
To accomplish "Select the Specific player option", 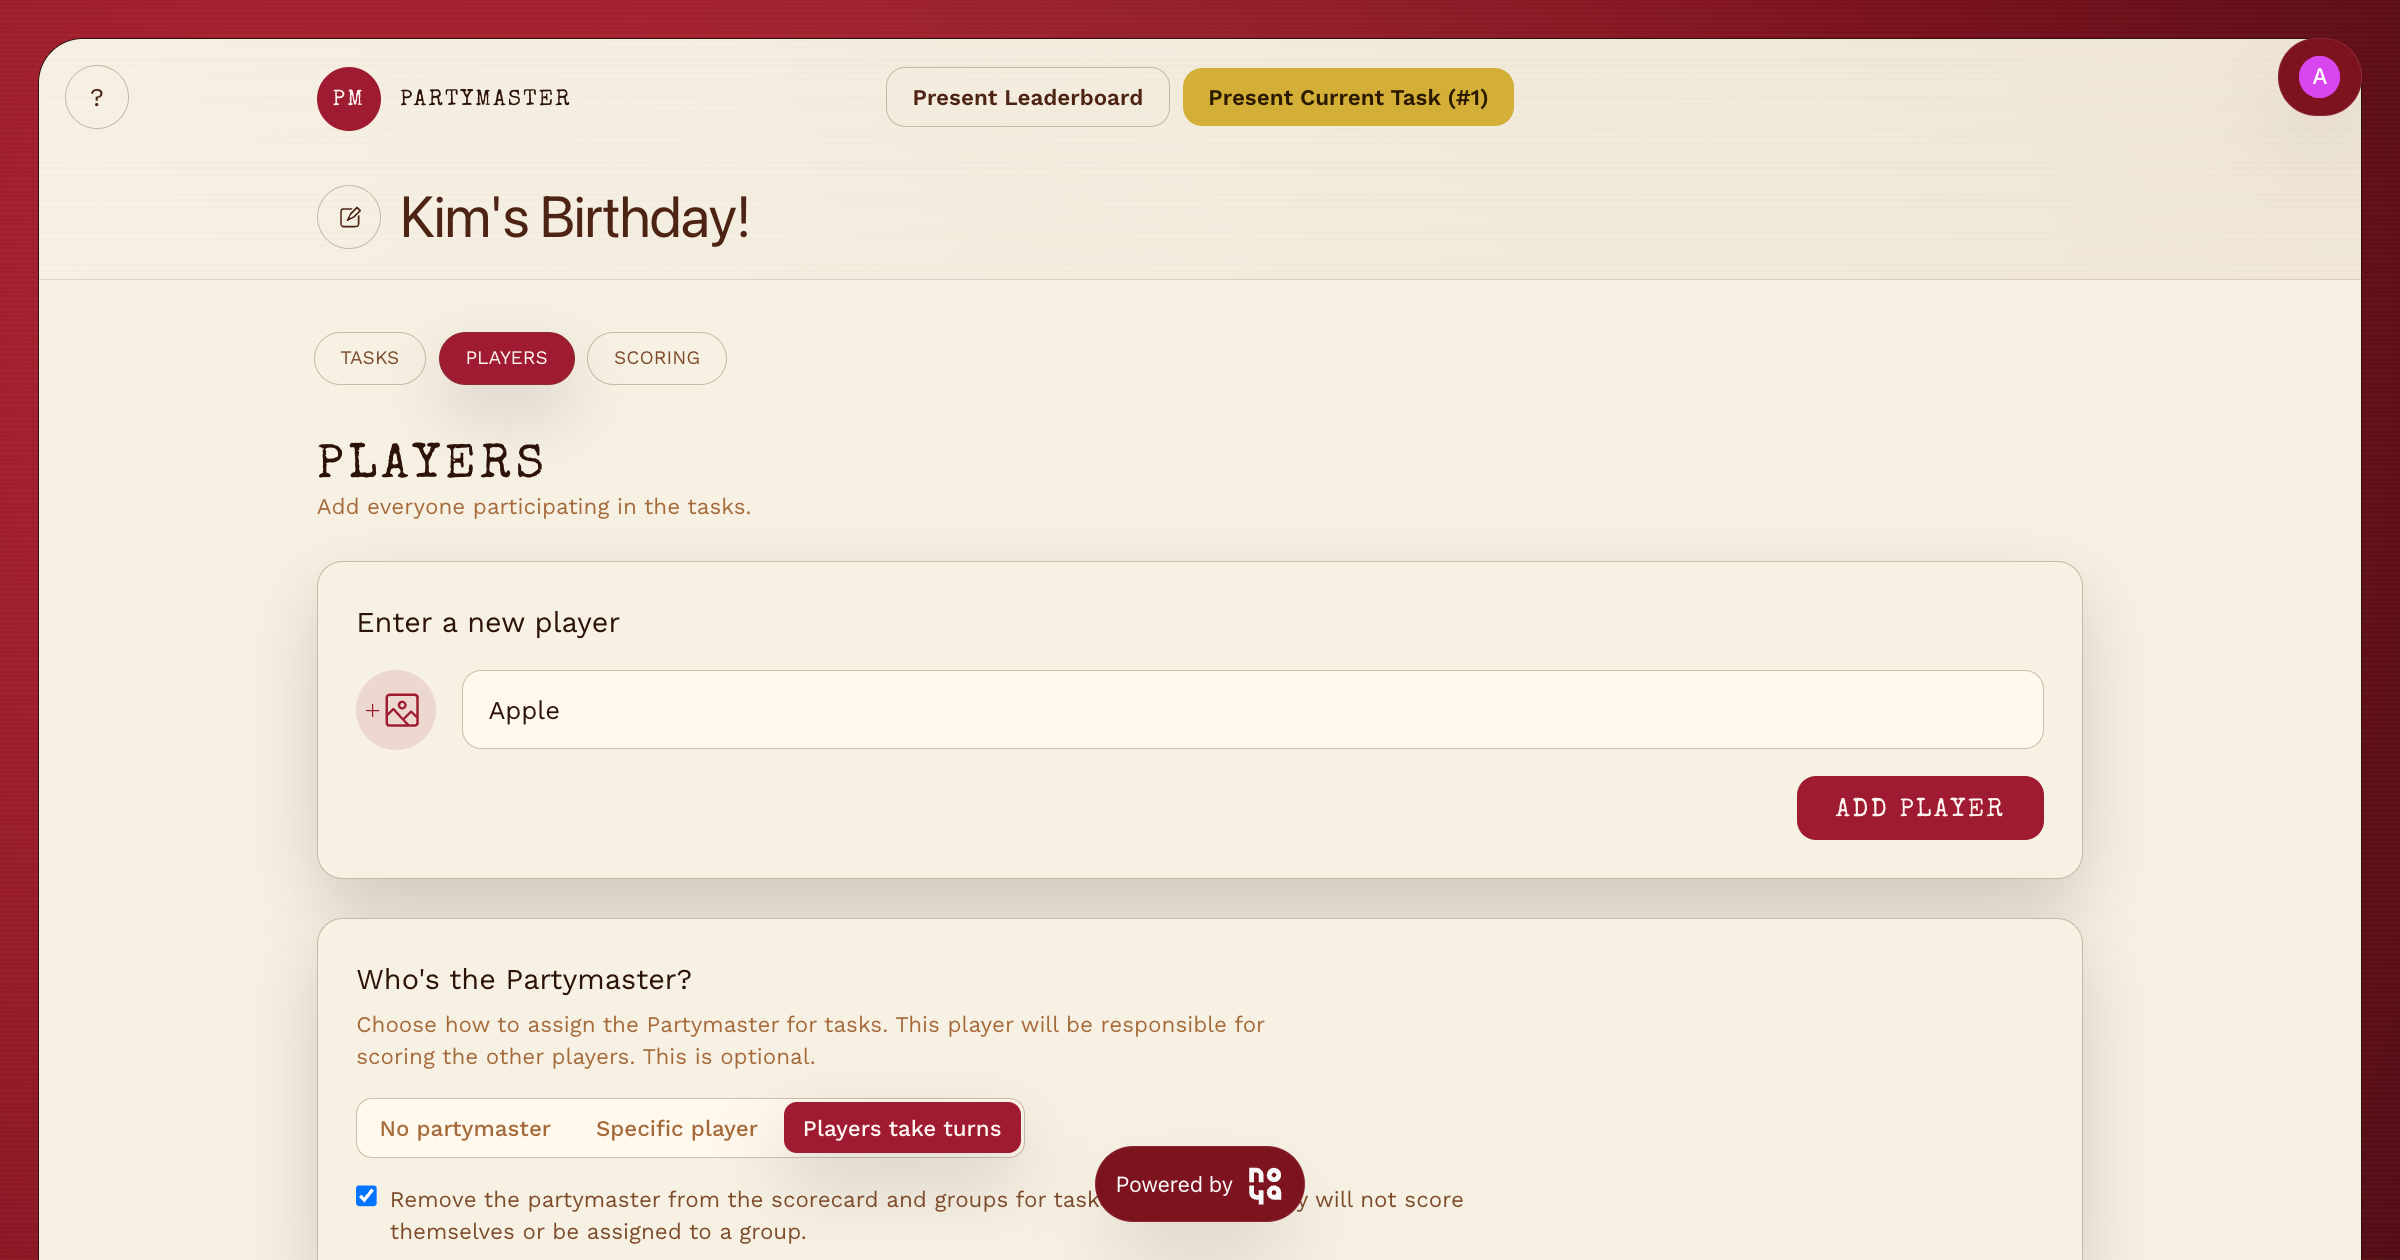I will point(676,1128).
